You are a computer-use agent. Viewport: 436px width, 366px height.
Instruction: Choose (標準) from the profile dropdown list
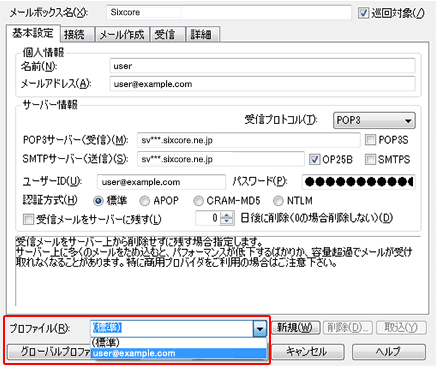(178, 342)
